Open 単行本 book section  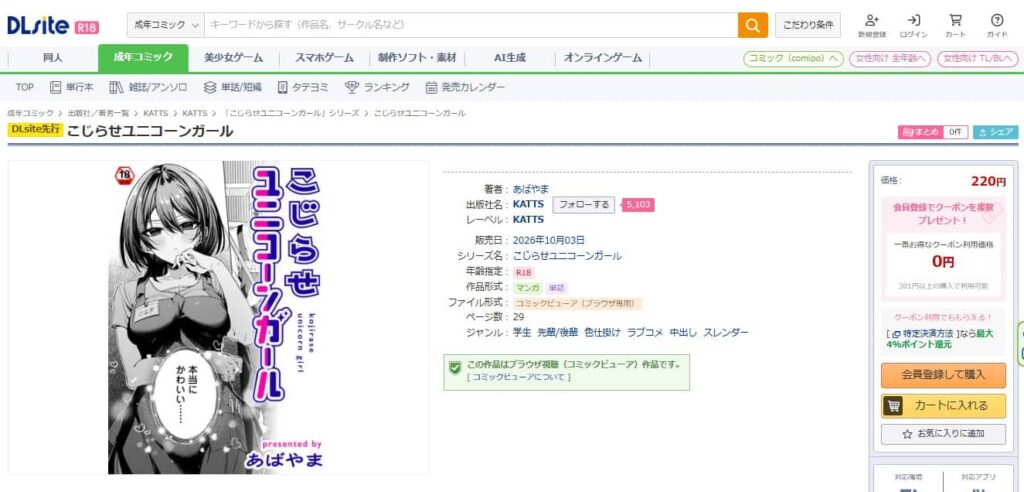tap(72, 87)
